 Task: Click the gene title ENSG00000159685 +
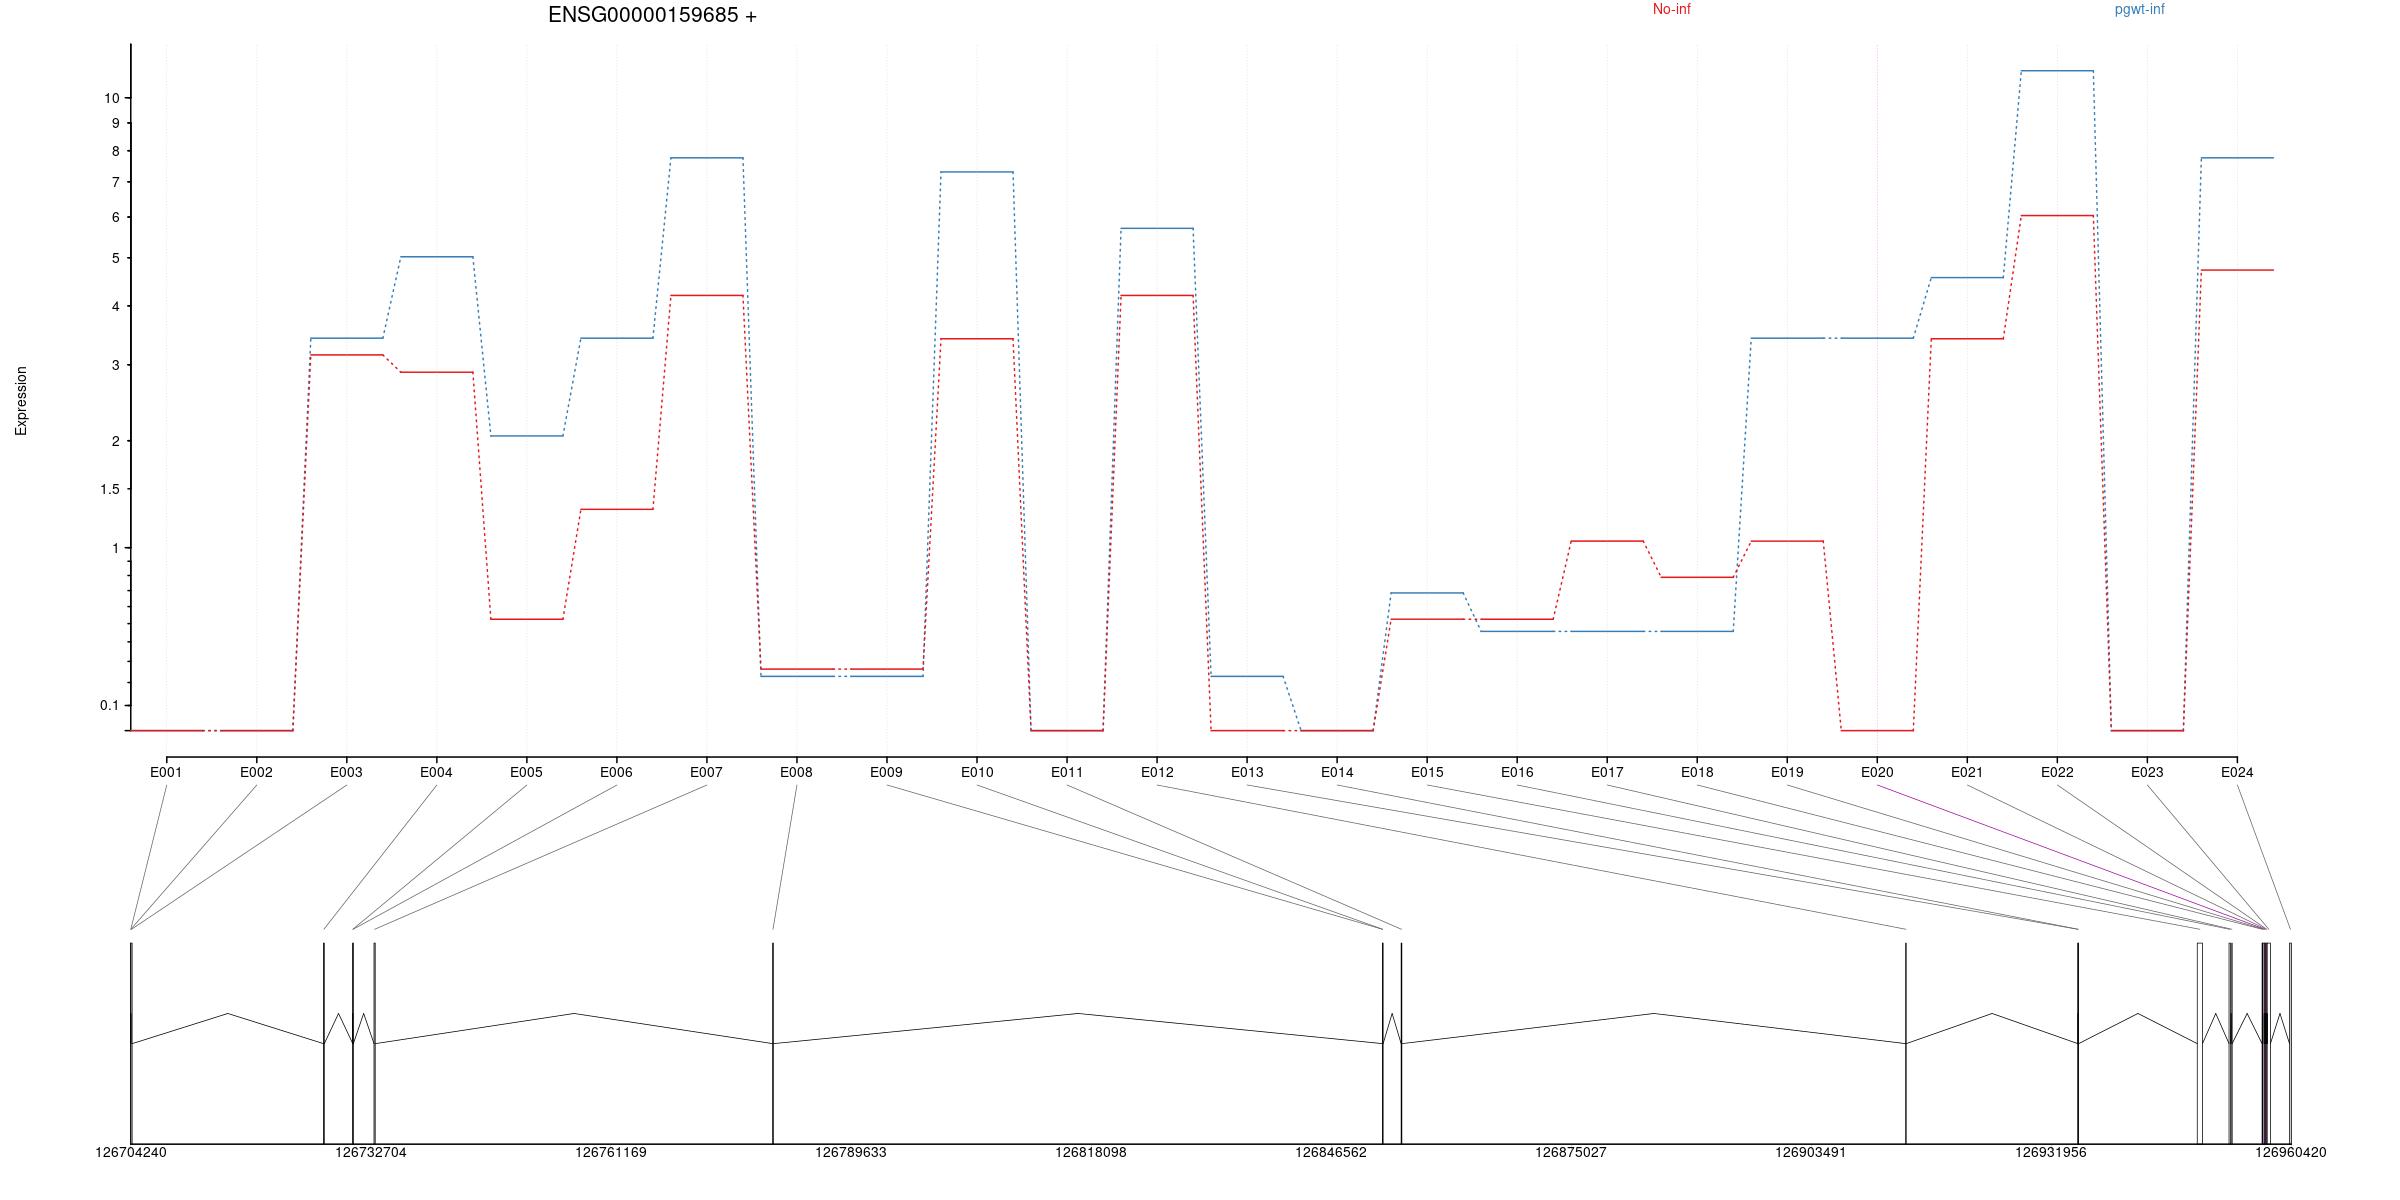coord(652,15)
